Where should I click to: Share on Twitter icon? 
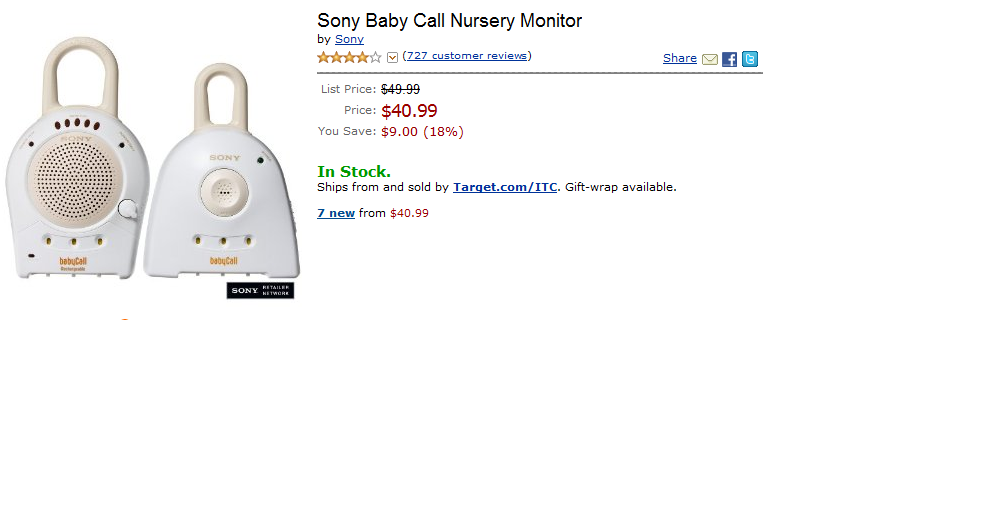point(750,59)
